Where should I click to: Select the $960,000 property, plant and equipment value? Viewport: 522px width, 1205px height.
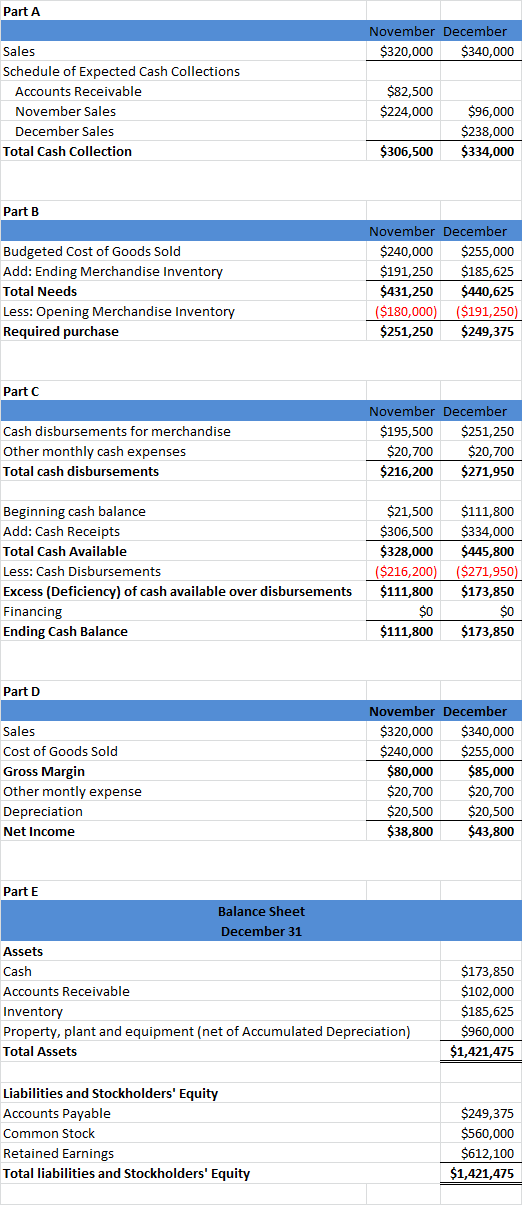point(488,1031)
